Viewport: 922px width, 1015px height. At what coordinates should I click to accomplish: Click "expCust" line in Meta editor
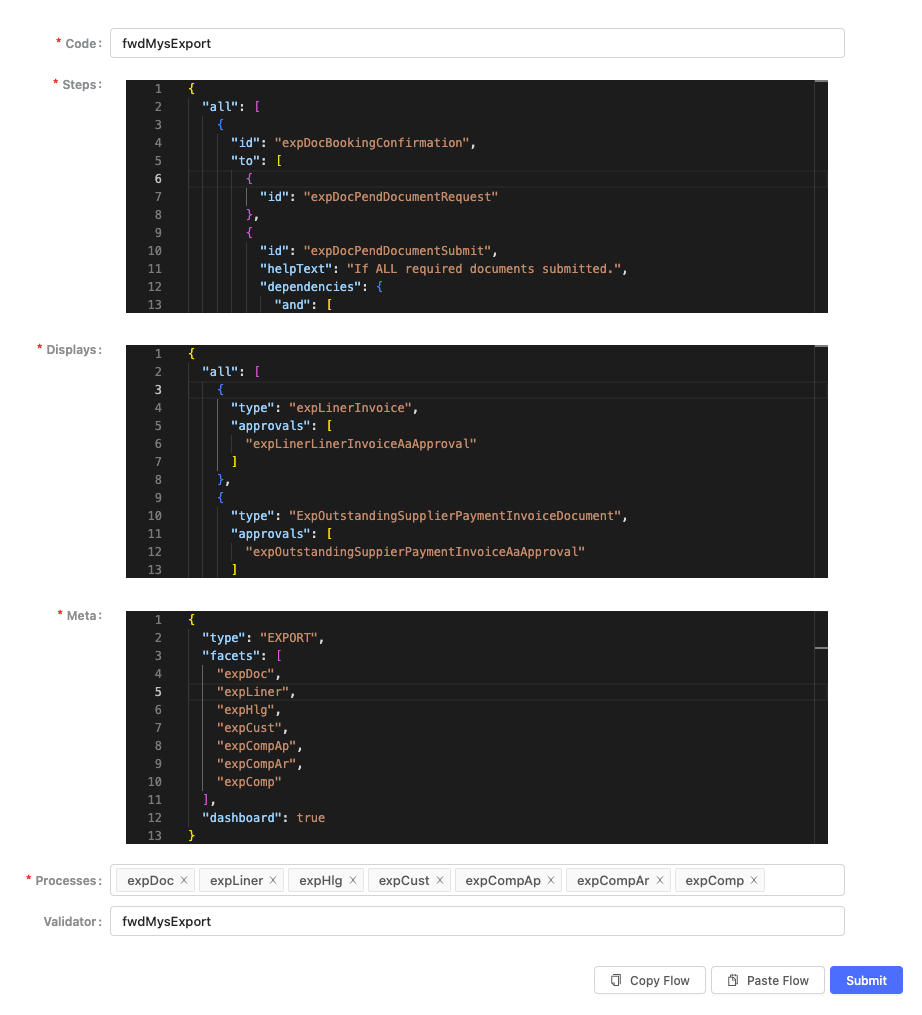pyautogui.click(x=253, y=728)
